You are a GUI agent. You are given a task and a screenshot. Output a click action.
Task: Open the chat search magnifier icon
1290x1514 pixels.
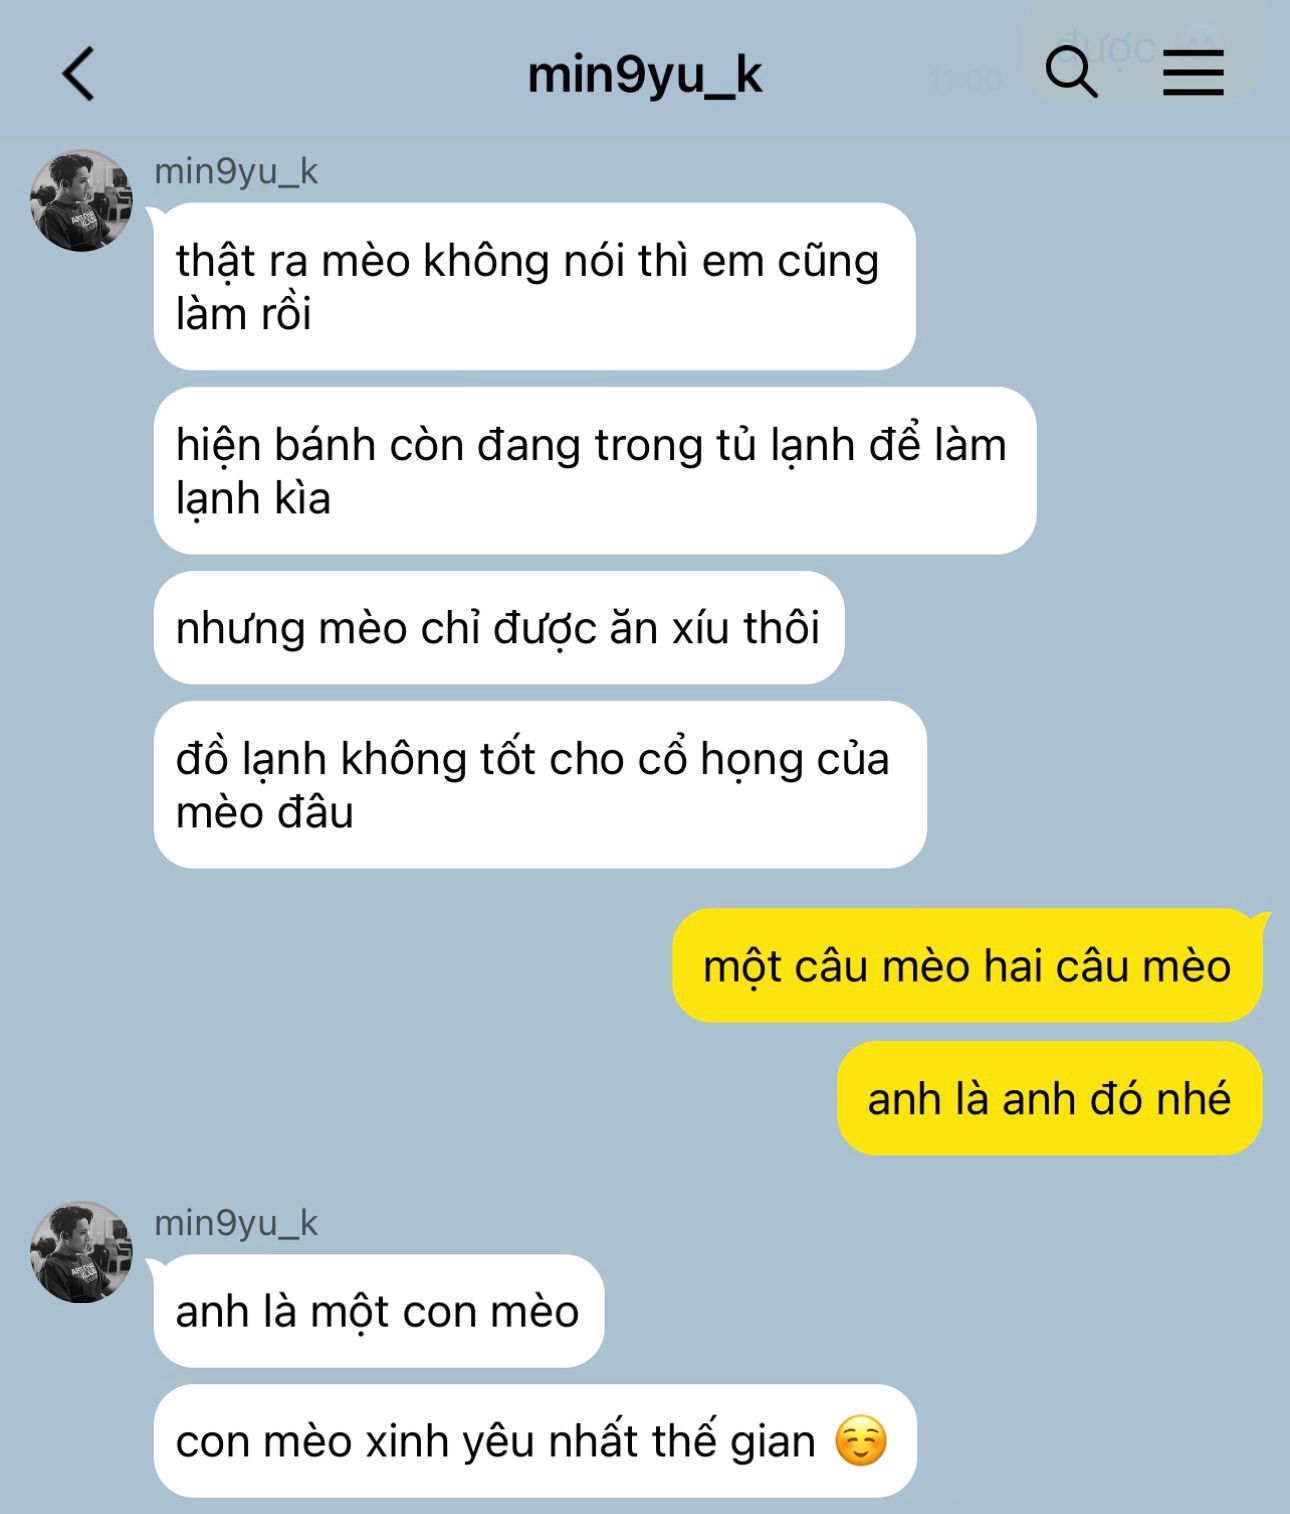click(x=1071, y=72)
